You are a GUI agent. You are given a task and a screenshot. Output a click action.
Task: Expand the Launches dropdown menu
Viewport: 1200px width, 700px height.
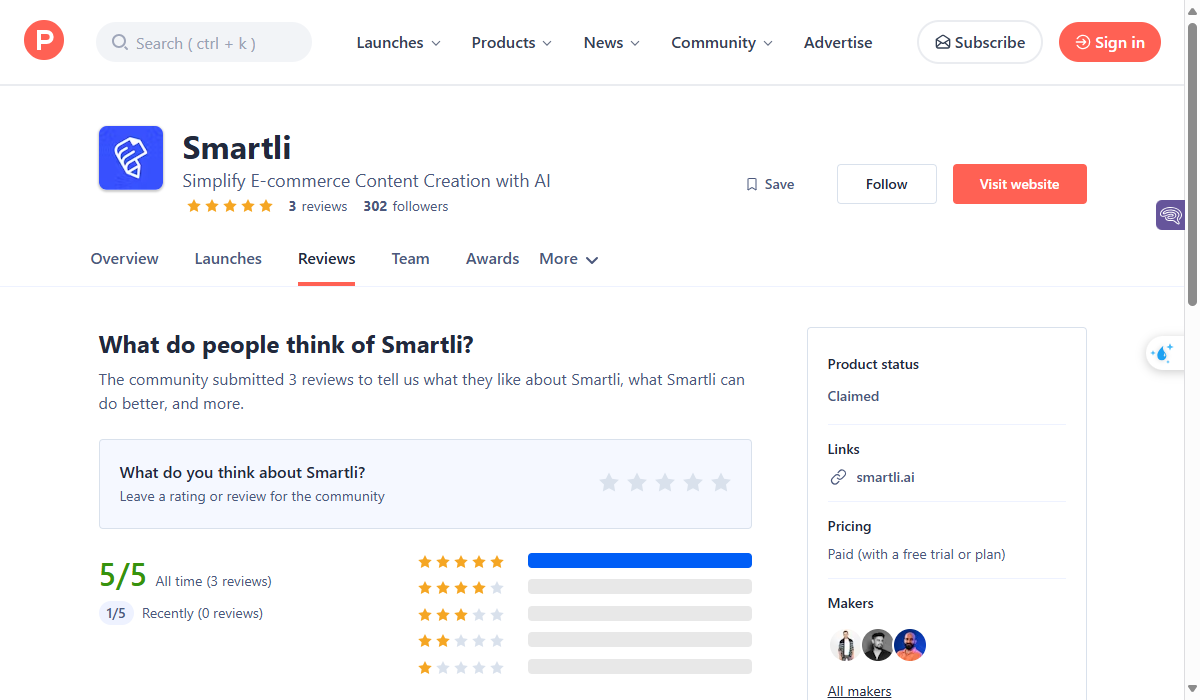coord(398,43)
